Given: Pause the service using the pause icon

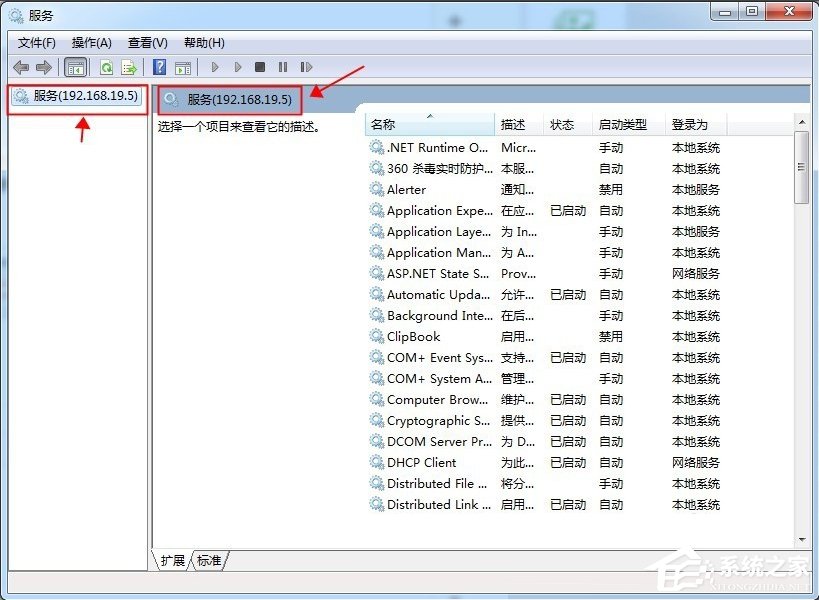Looking at the screenshot, I should [x=283, y=67].
